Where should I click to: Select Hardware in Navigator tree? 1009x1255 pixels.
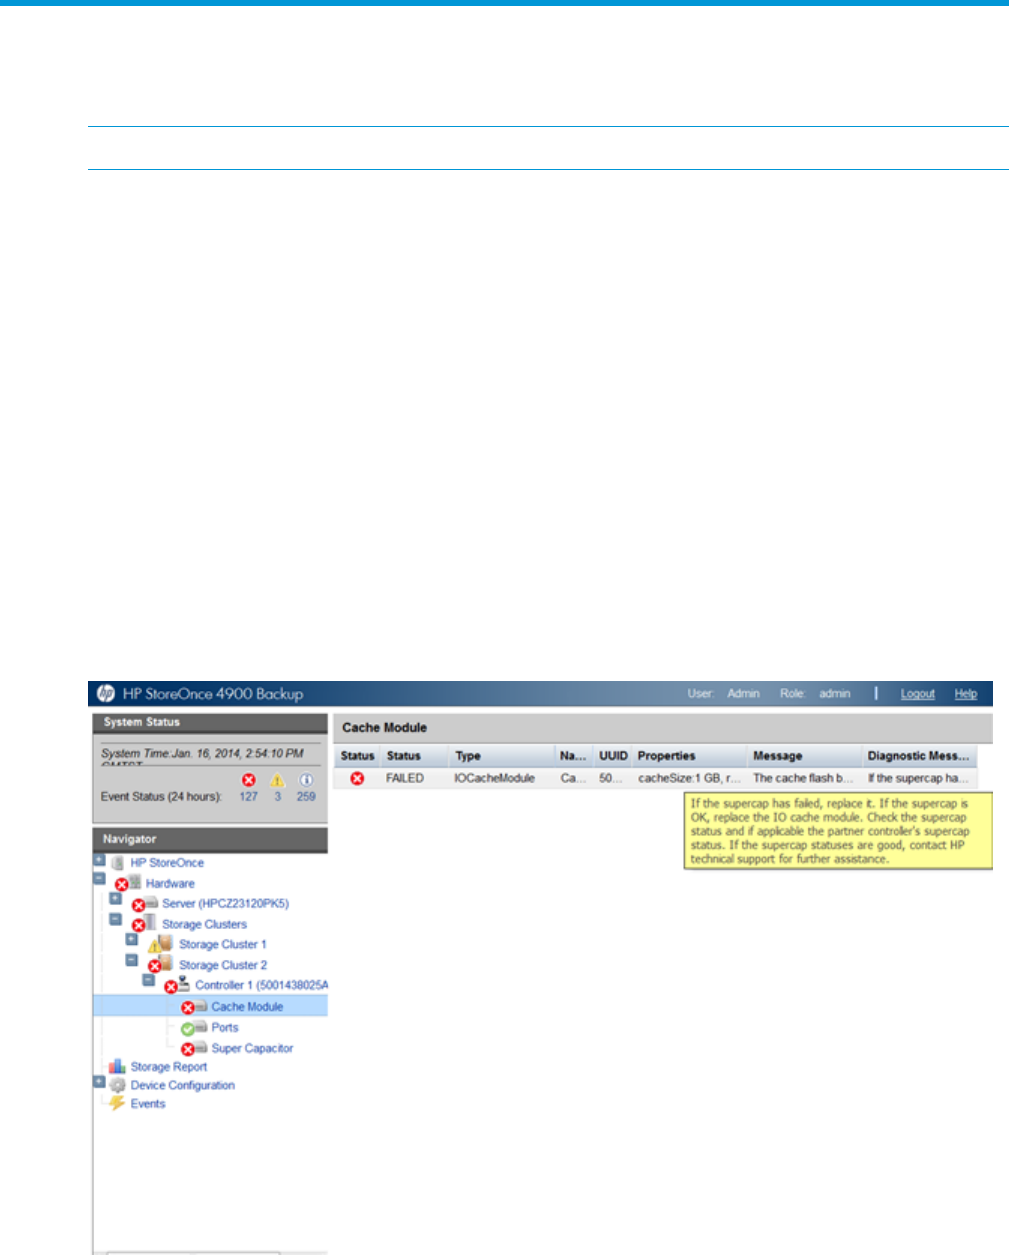pos(170,884)
